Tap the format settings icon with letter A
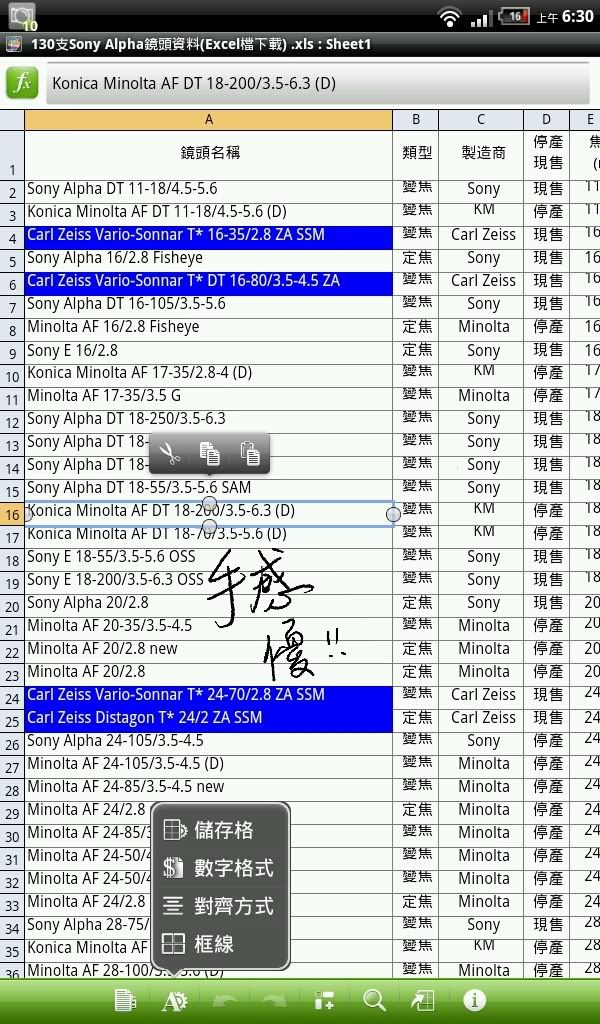Screen dimensions: 600x1024 pos(174,1000)
